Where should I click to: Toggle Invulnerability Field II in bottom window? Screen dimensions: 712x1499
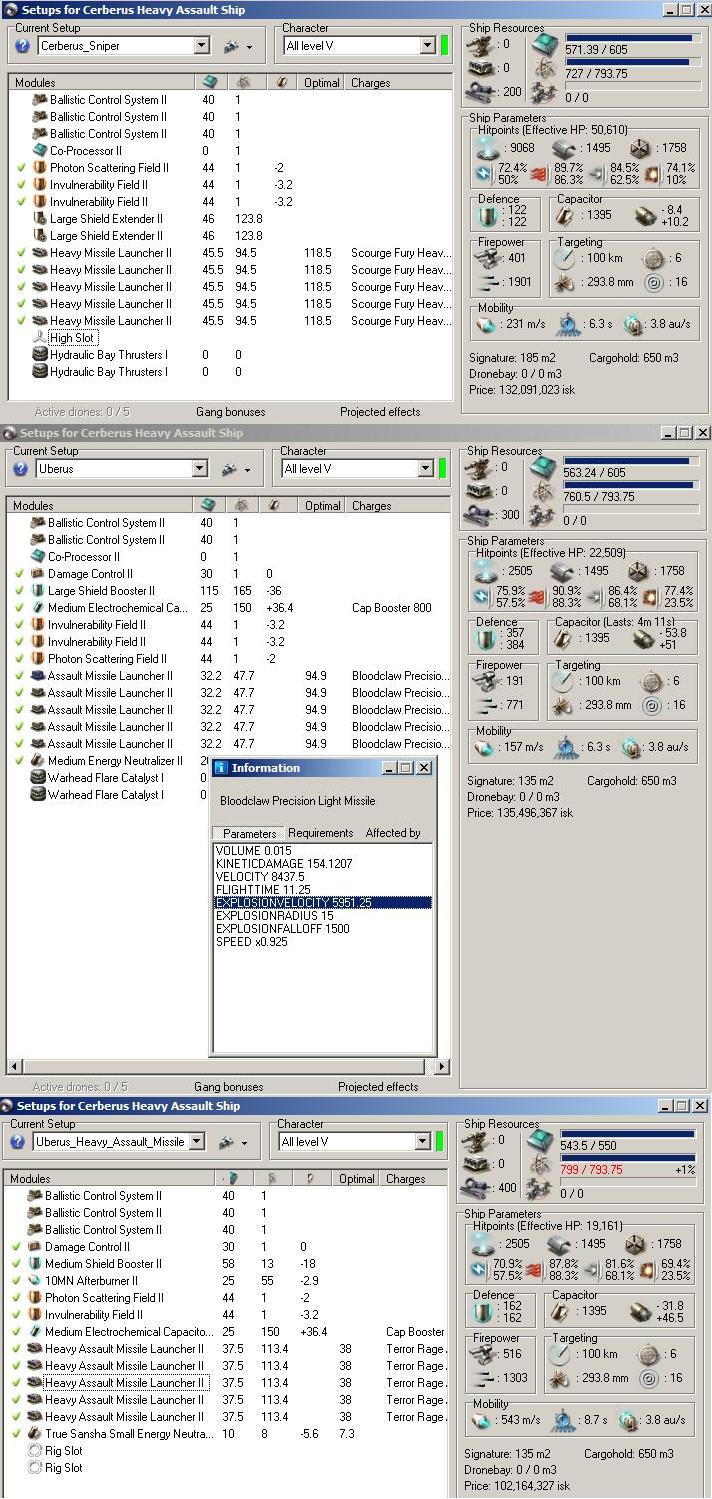click(x=17, y=1315)
